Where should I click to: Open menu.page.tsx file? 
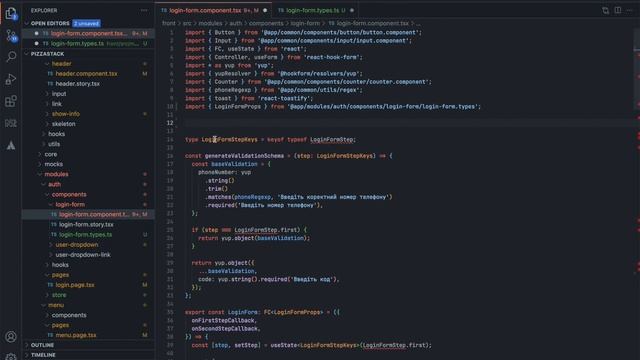coord(76,336)
